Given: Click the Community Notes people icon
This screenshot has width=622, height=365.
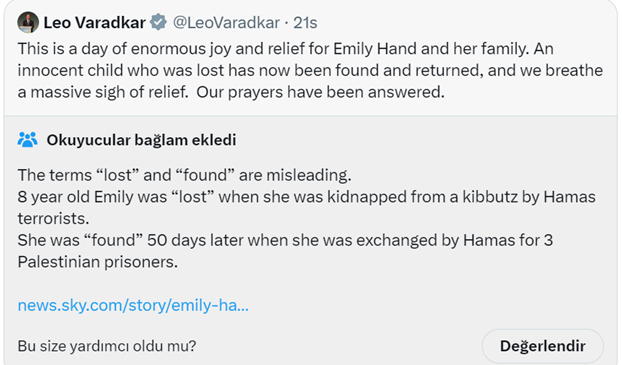Looking at the screenshot, I should pyautogui.click(x=28, y=140).
